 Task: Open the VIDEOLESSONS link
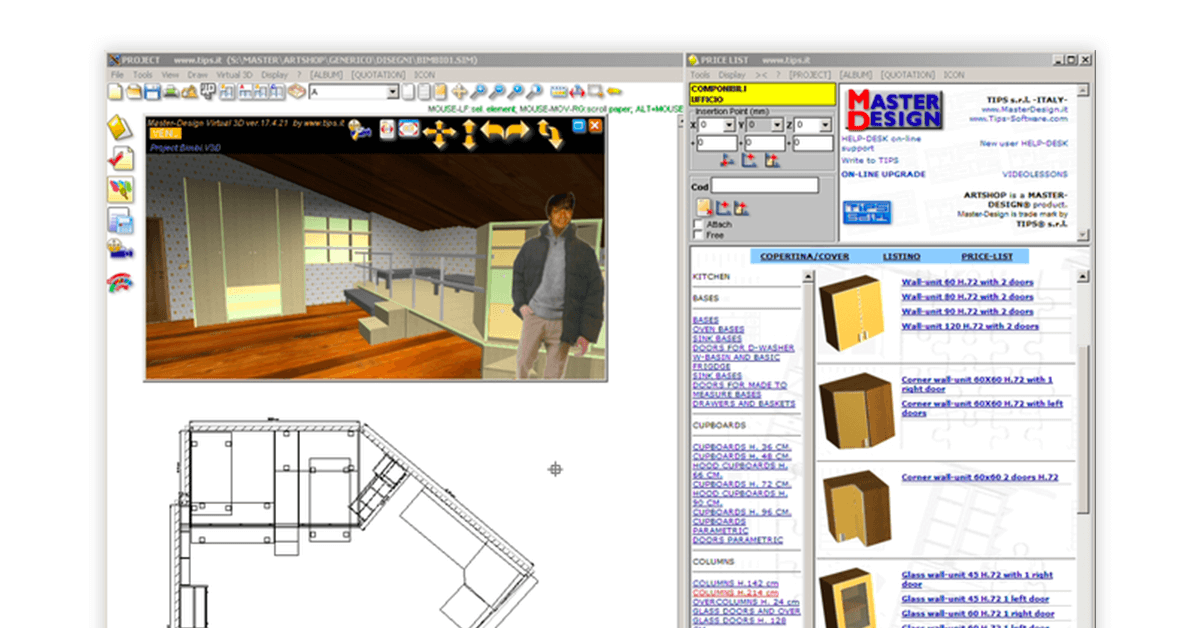point(1035,174)
